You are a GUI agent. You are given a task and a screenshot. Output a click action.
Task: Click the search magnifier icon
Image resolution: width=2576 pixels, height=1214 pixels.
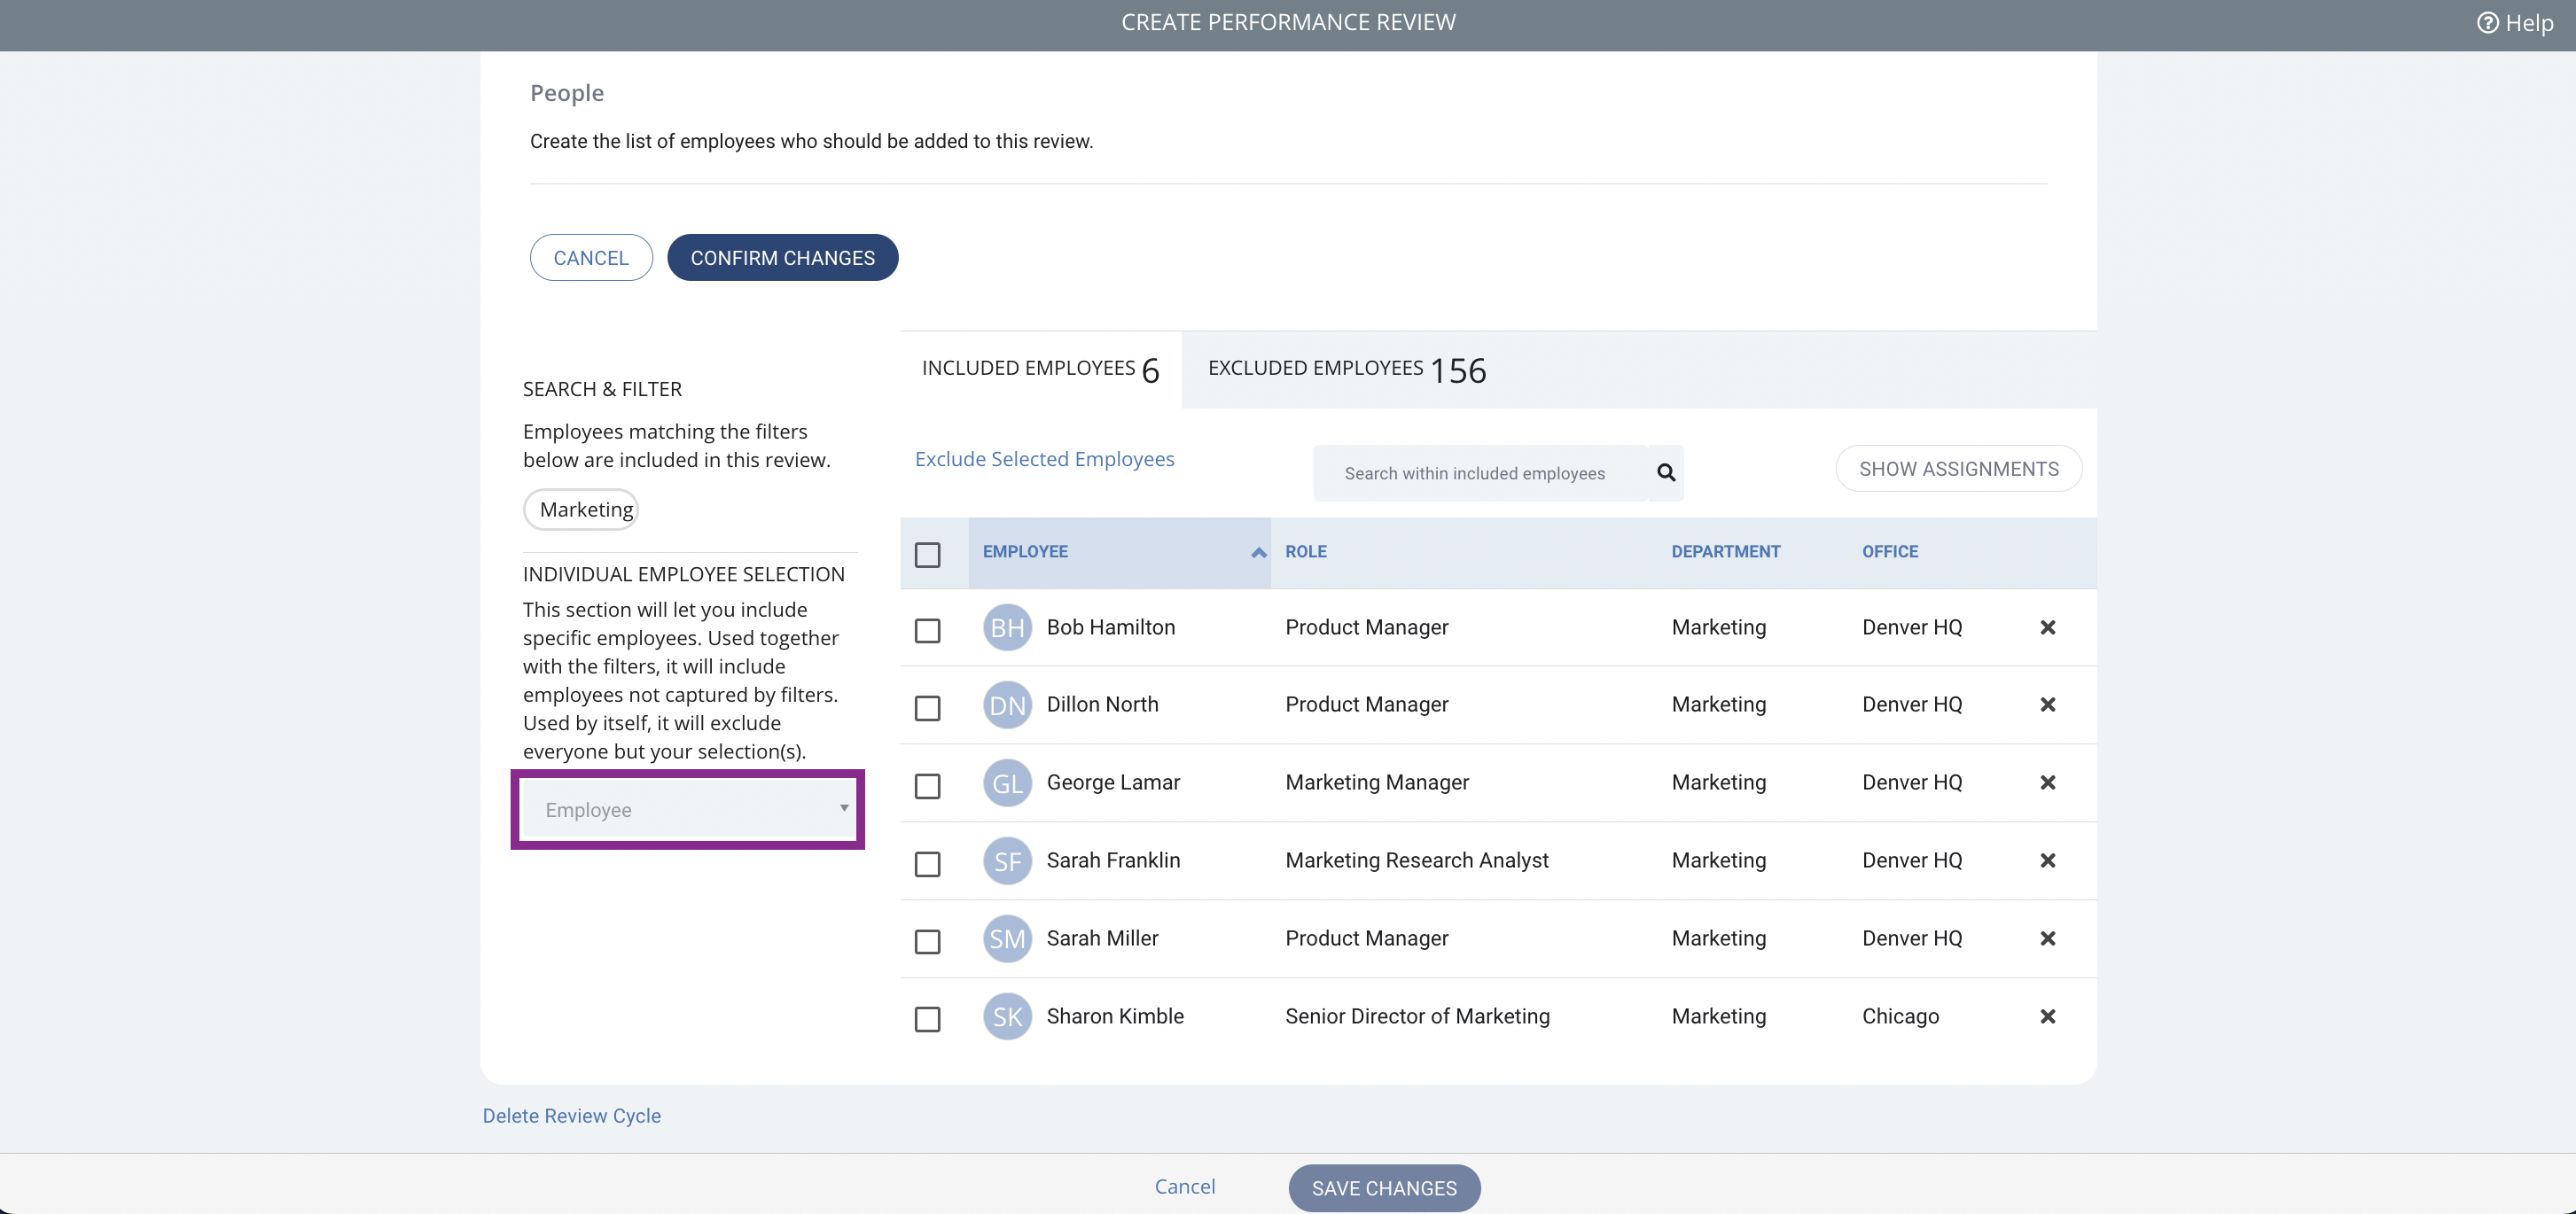pos(1666,472)
